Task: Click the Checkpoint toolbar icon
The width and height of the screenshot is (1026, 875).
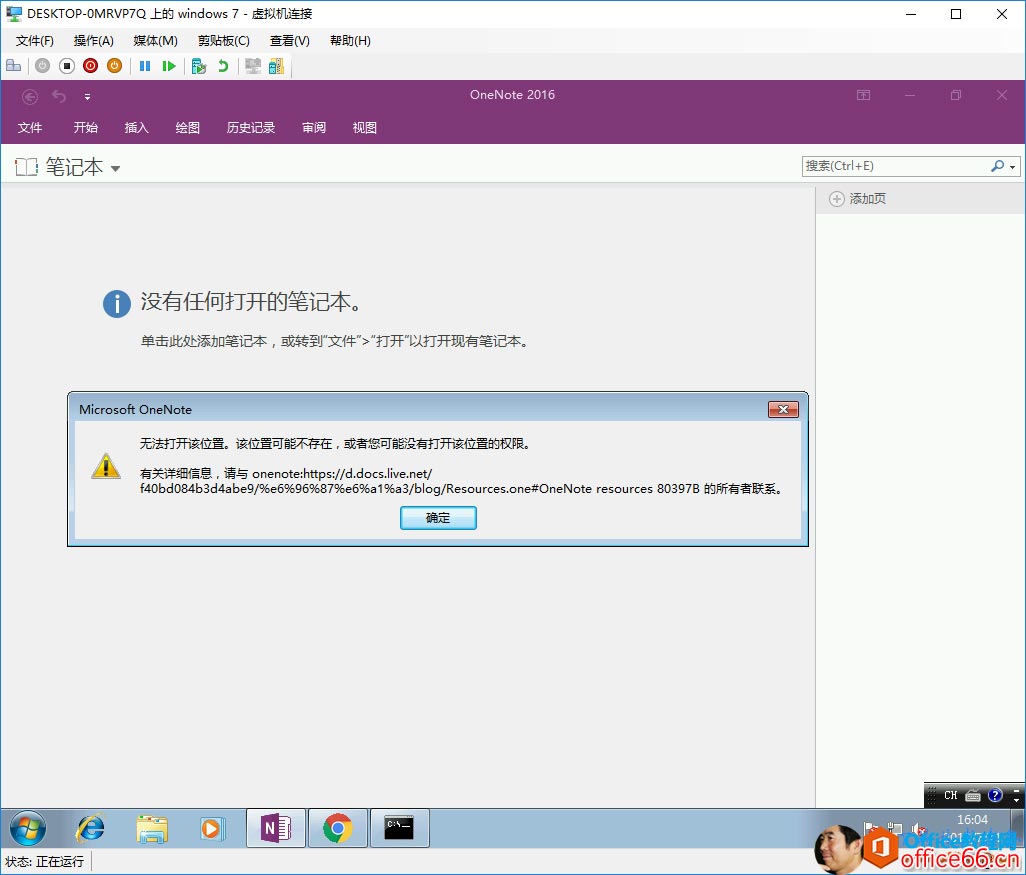Action: [199, 65]
